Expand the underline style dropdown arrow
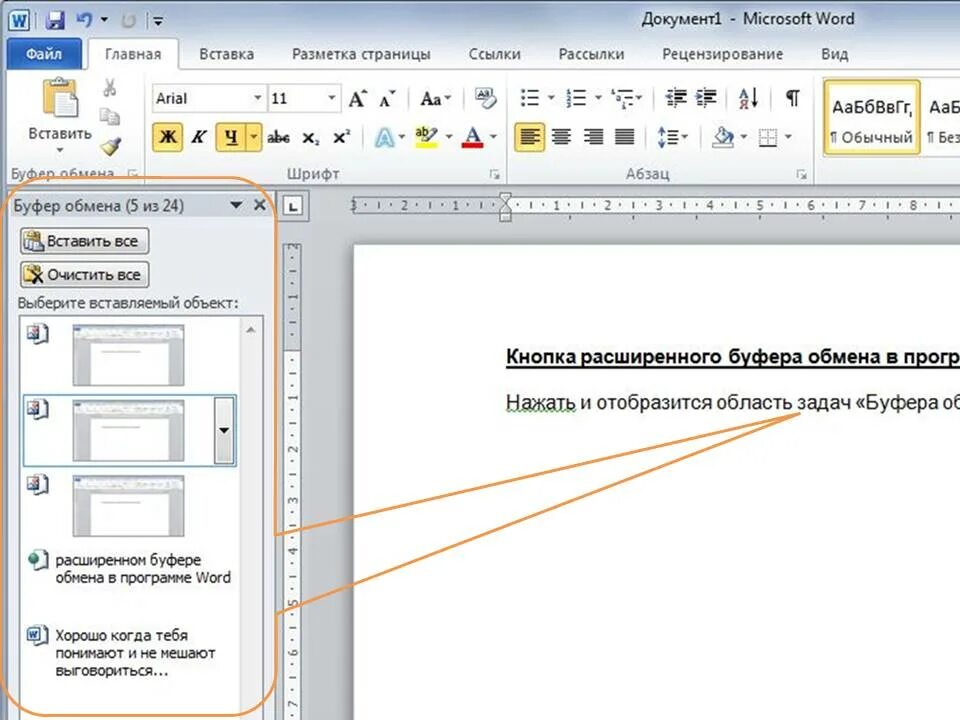 (253, 137)
